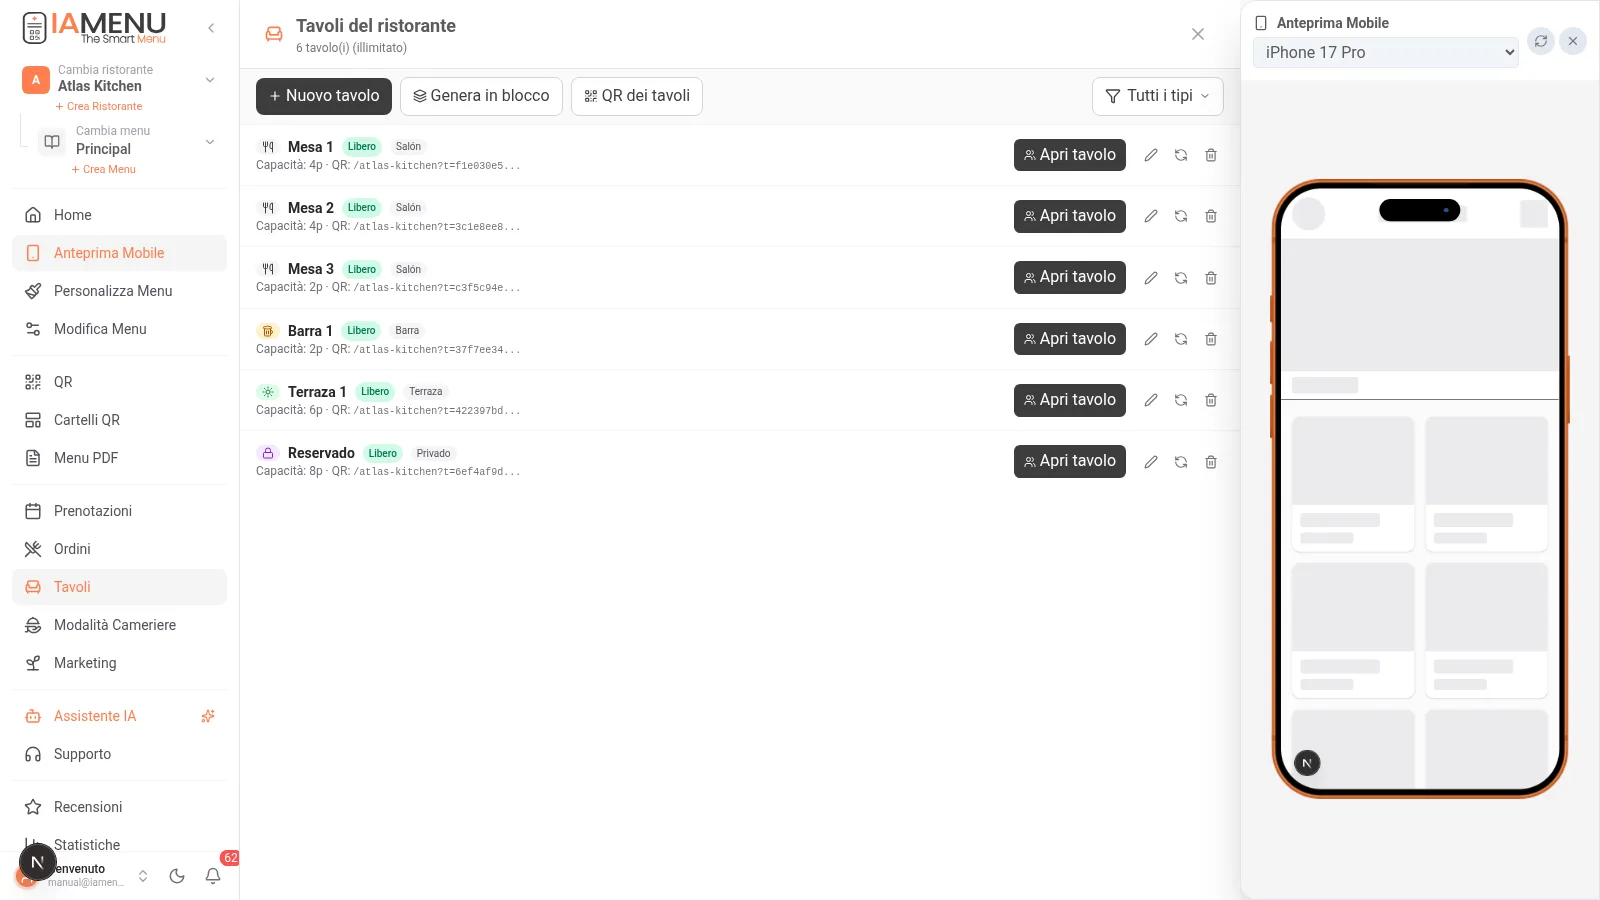Click the Crea Ristorante link
The height and width of the screenshot is (900, 1600).
tap(99, 106)
